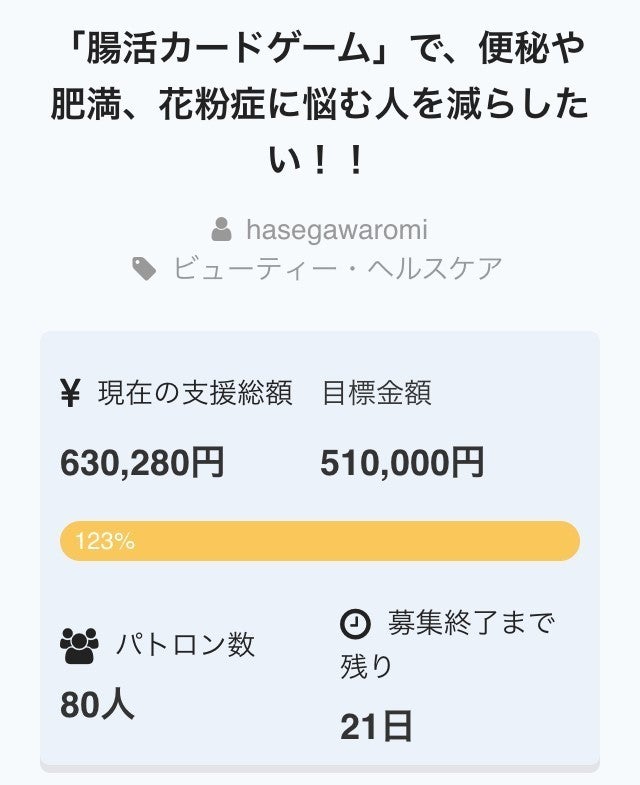Click the パトロン数 label
Image resolution: width=640 pixels, height=785 pixels.
pos(185,645)
